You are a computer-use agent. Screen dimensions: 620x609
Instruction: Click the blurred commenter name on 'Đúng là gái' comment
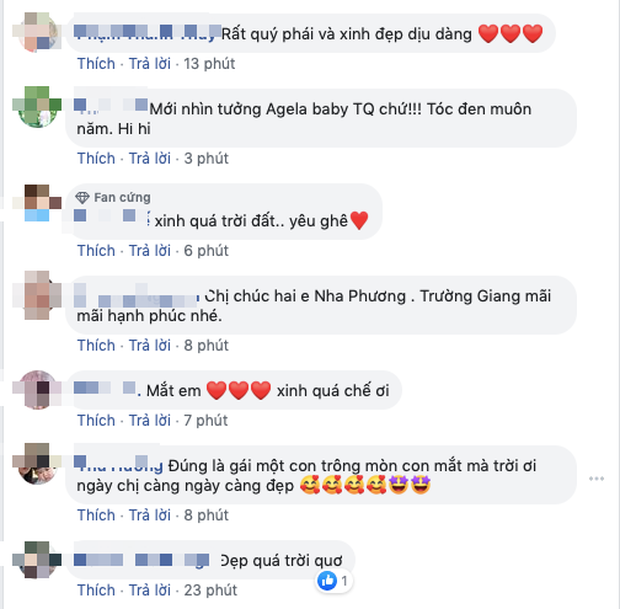point(119,464)
